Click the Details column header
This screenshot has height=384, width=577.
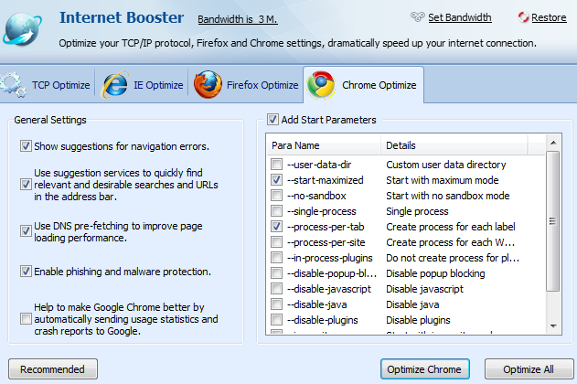pos(454,145)
